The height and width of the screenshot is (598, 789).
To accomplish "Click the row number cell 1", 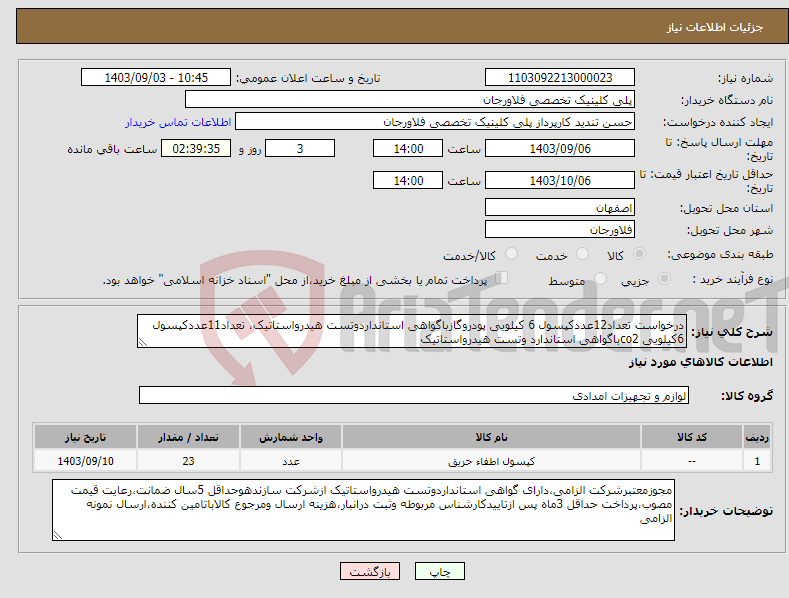I will pyautogui.click(x=757, y=461).
